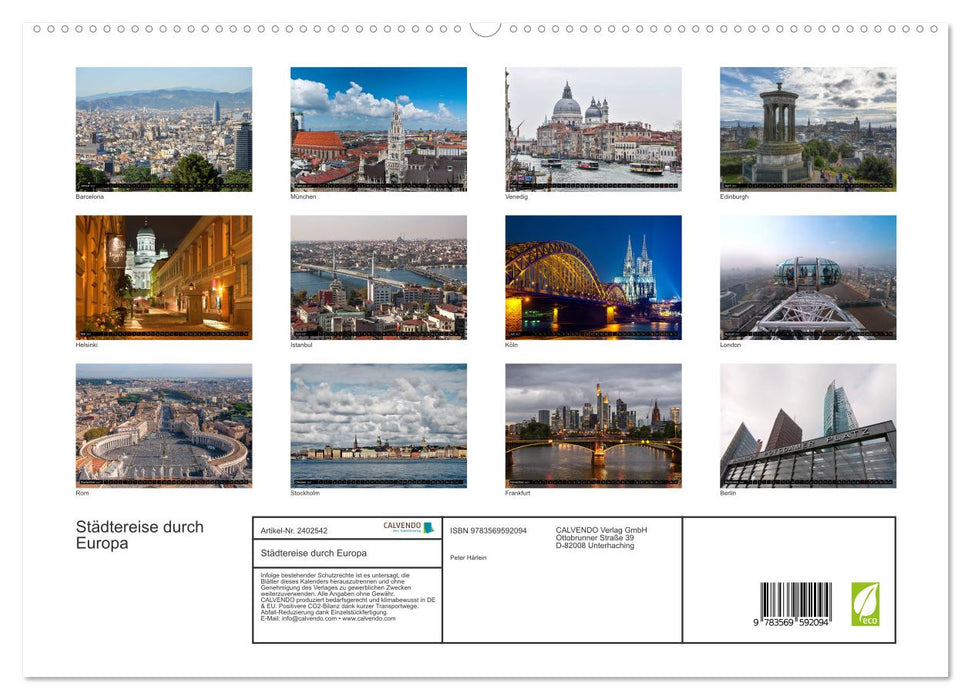Image resolution: width=971 pixels, height=700 pixels.
Task: Open the London Eye capsule photo
Action: tap(808, 277)
